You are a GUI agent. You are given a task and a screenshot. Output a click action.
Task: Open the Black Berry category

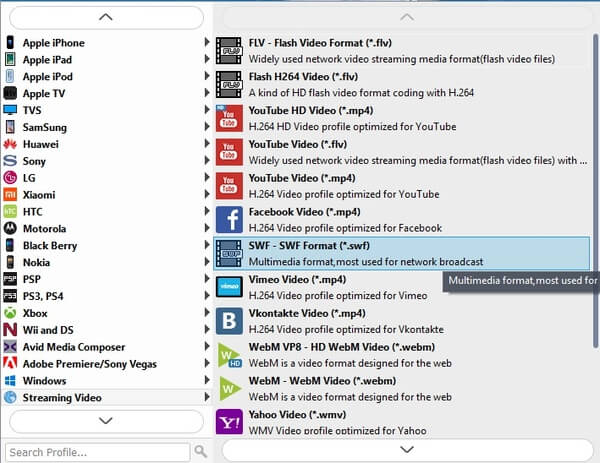107,245
